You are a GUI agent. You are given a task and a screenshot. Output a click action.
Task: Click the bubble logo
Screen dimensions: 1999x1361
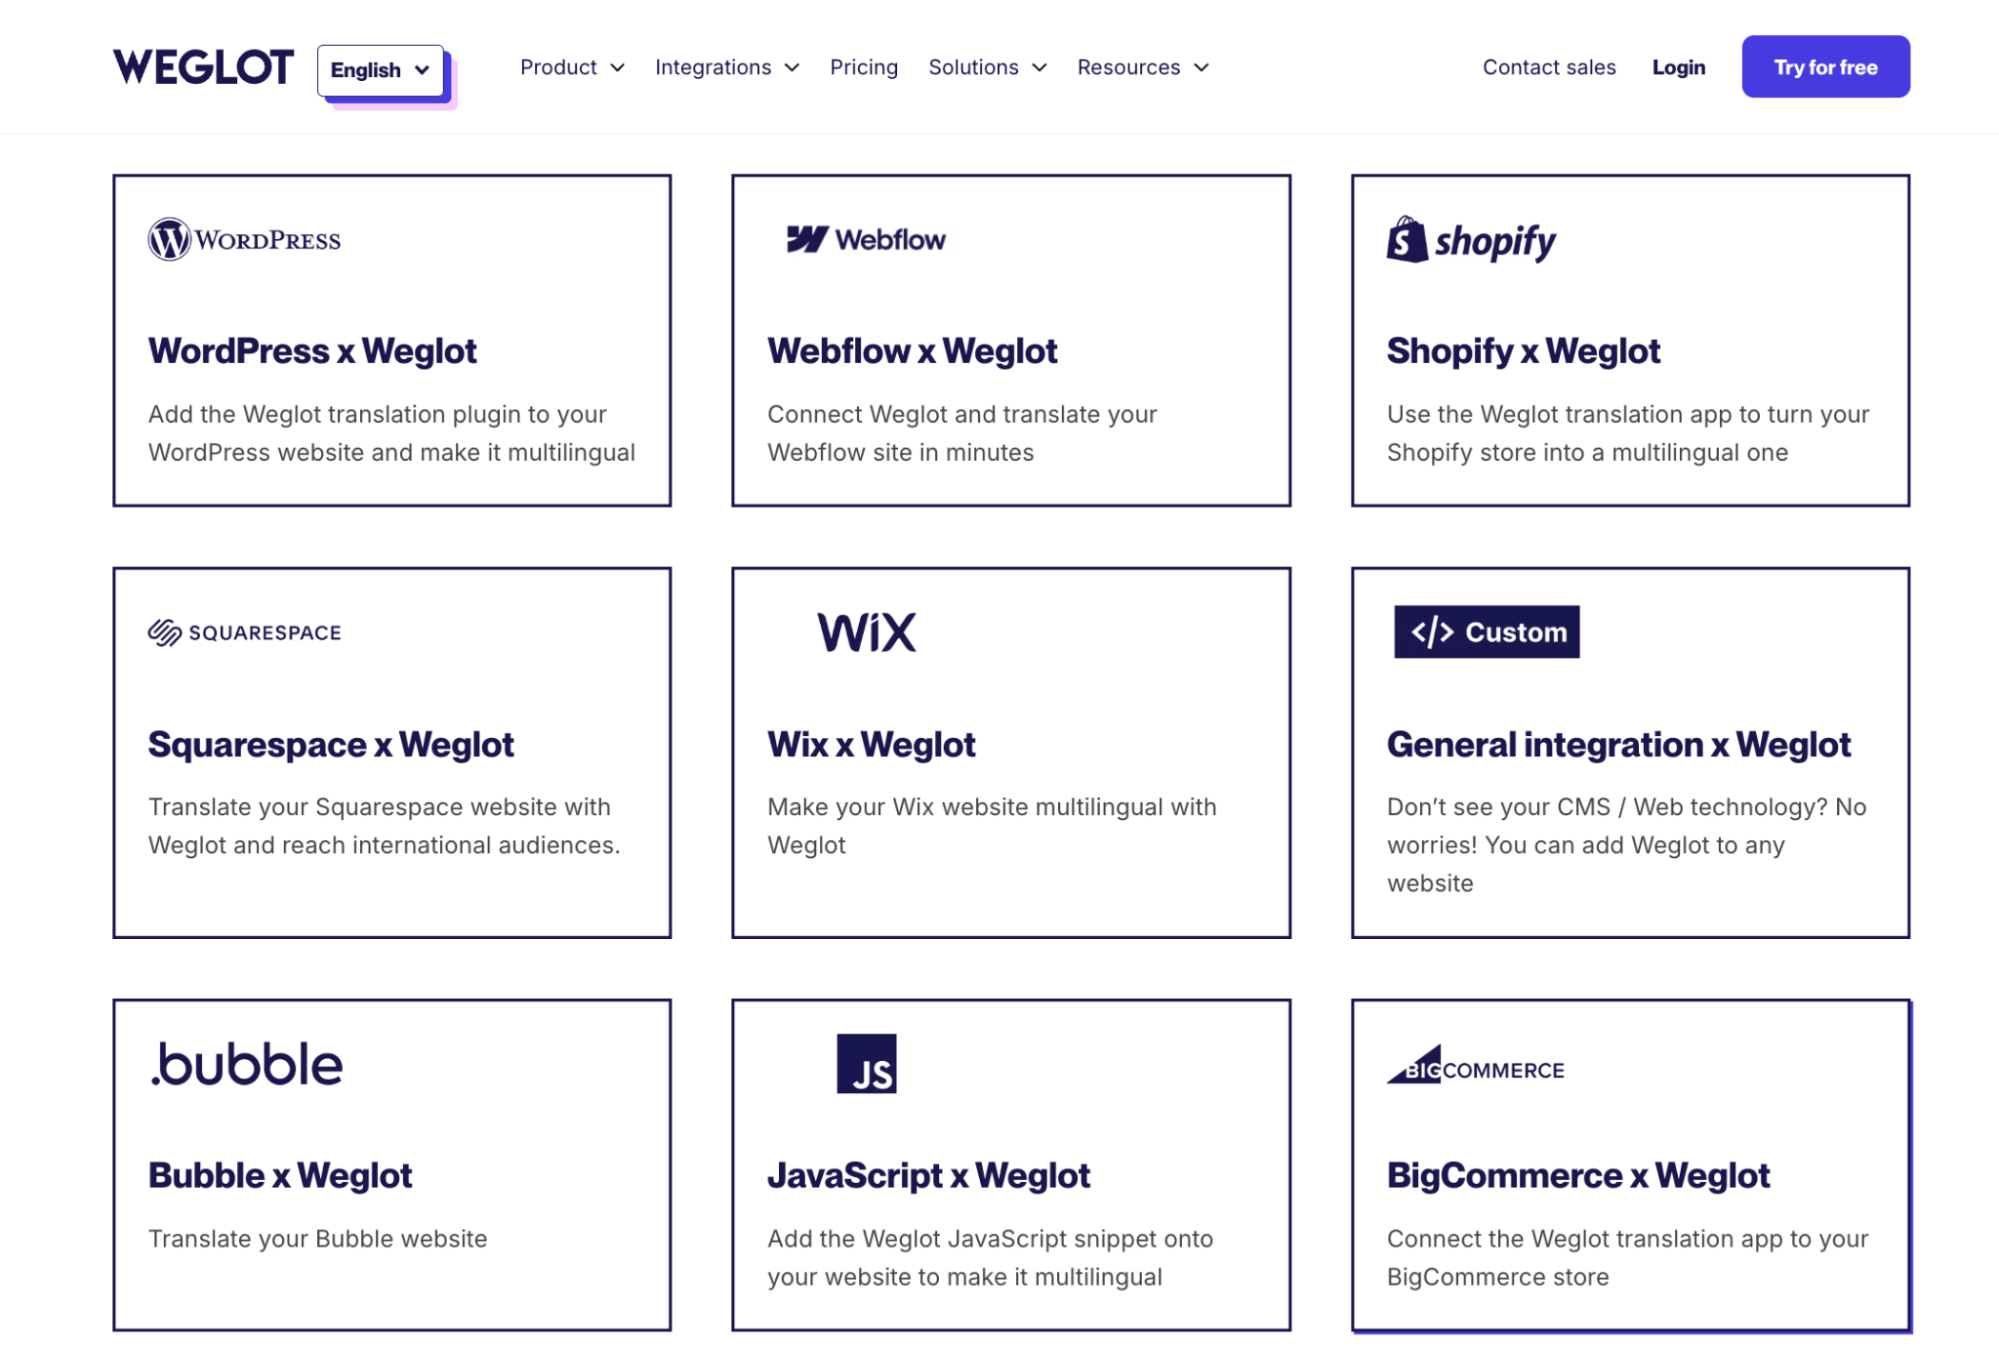245,1063
